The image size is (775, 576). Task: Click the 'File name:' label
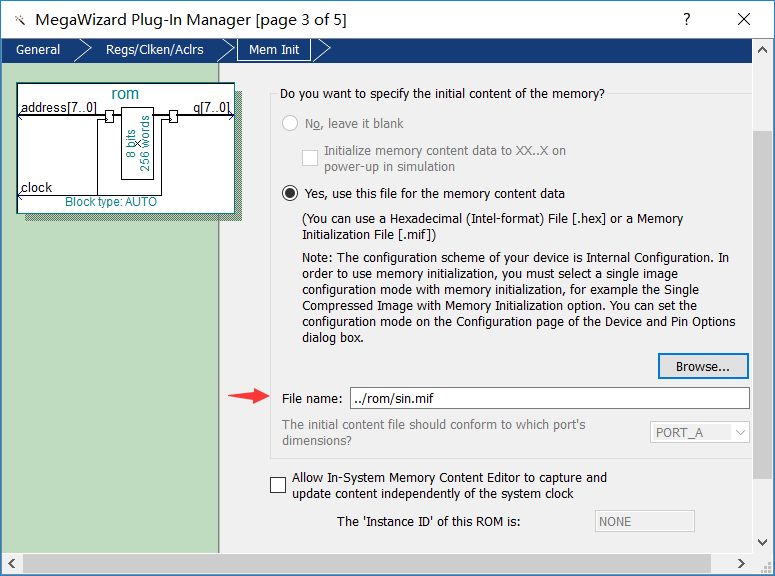tap(312, 399)
